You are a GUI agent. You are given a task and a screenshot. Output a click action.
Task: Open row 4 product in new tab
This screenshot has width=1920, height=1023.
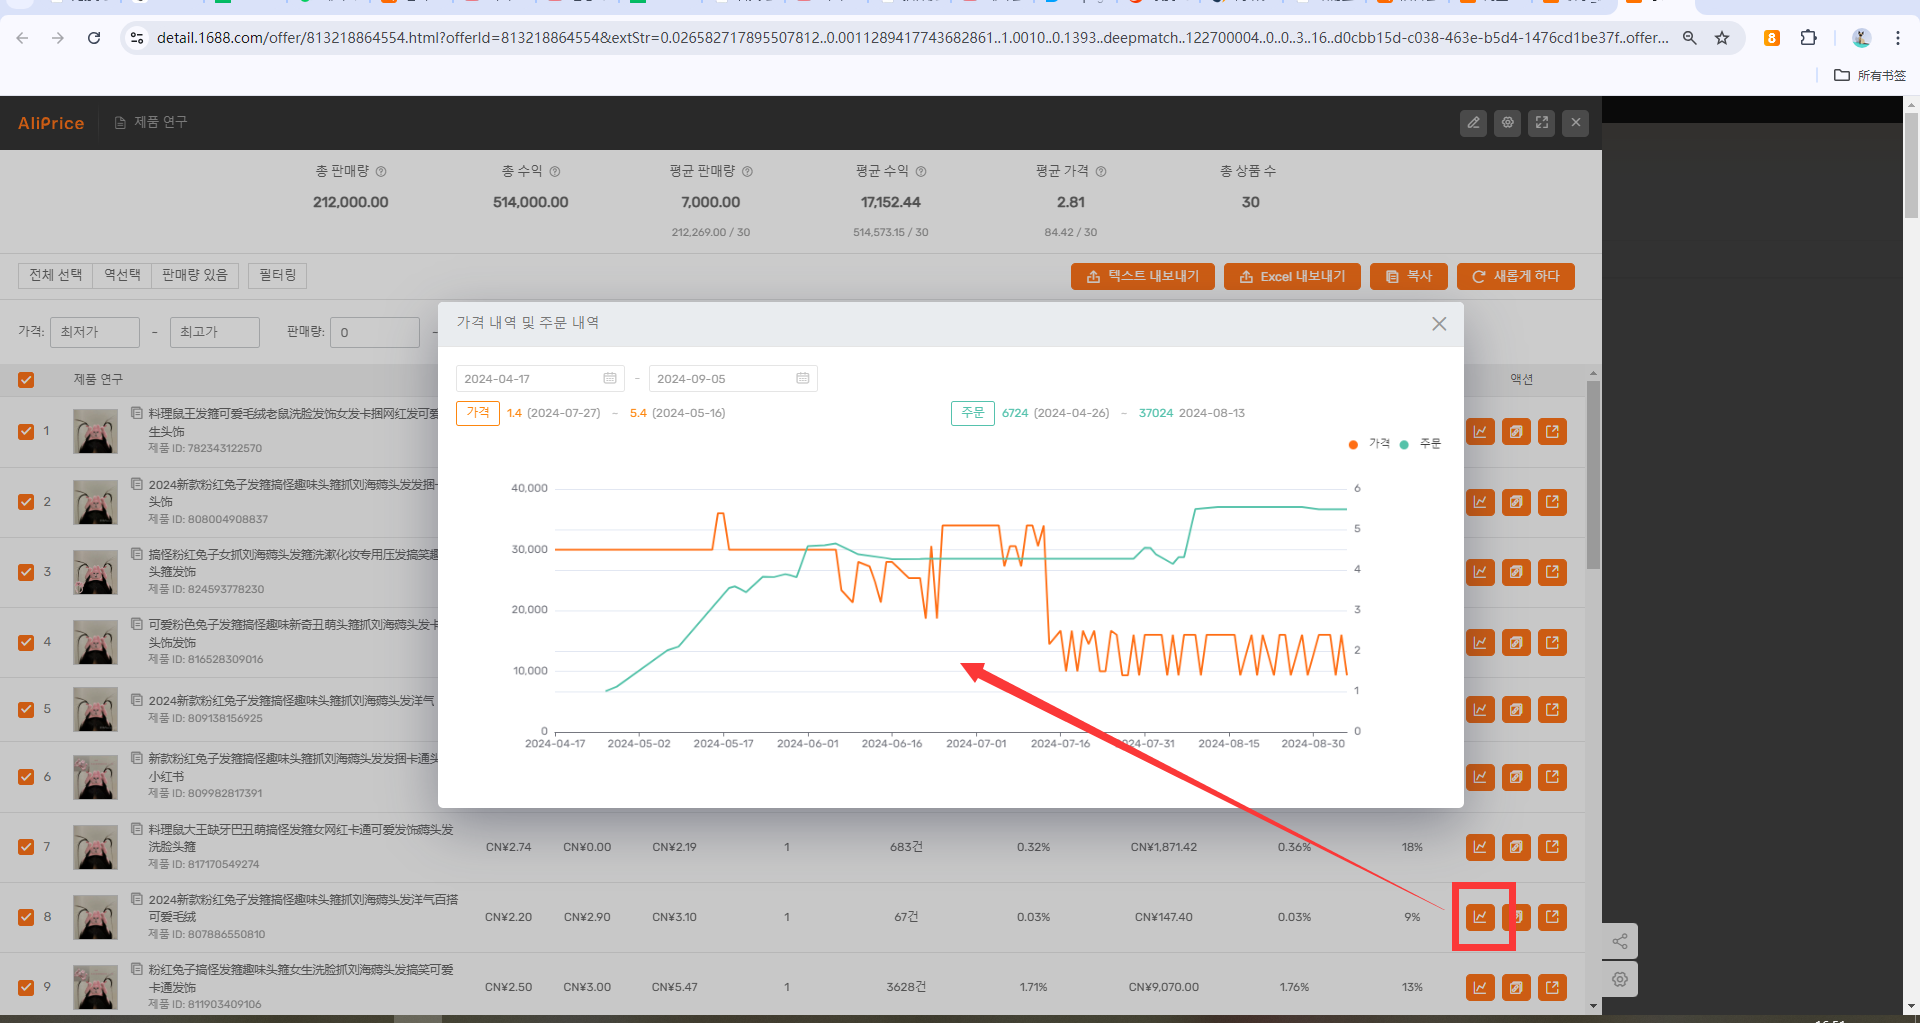1552,642
